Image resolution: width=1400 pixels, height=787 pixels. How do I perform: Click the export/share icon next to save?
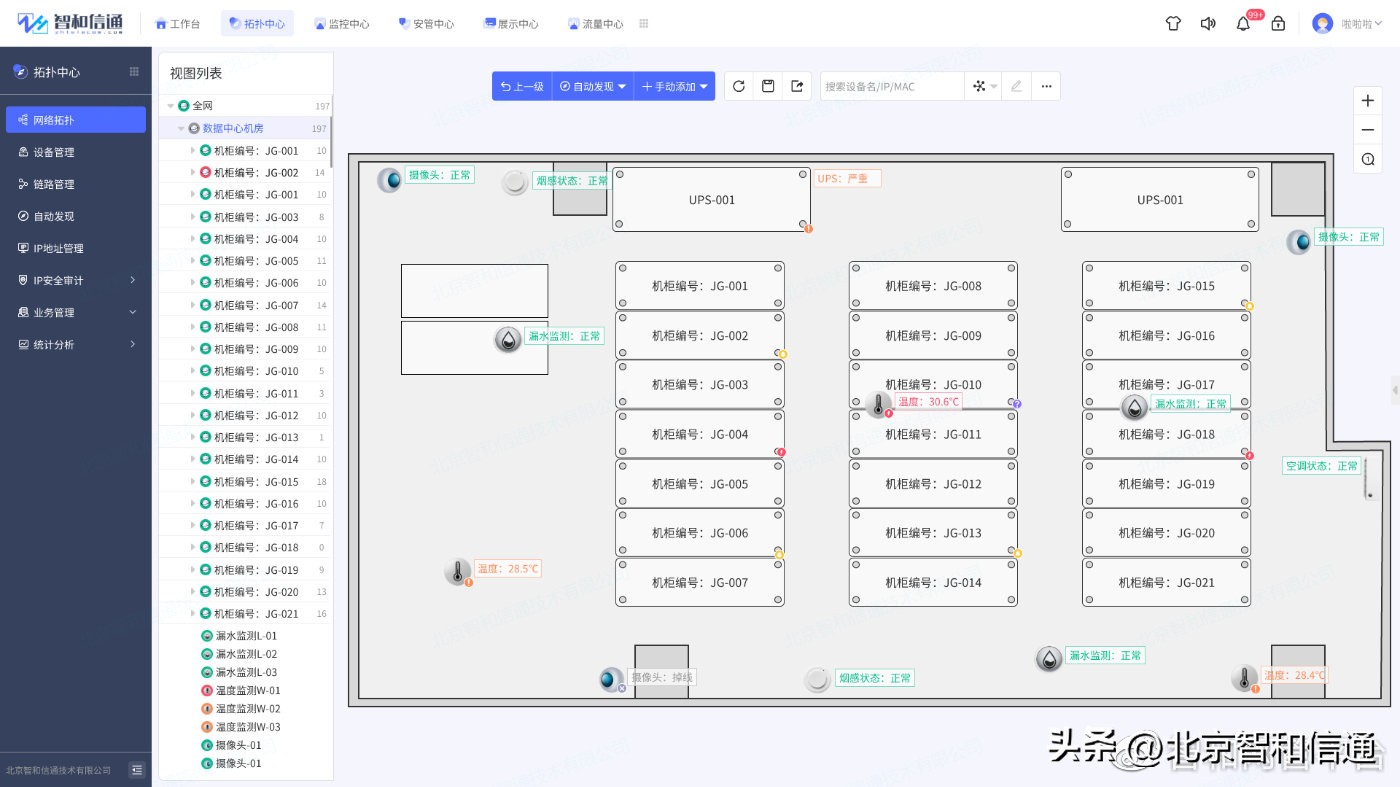coord(796,86)
